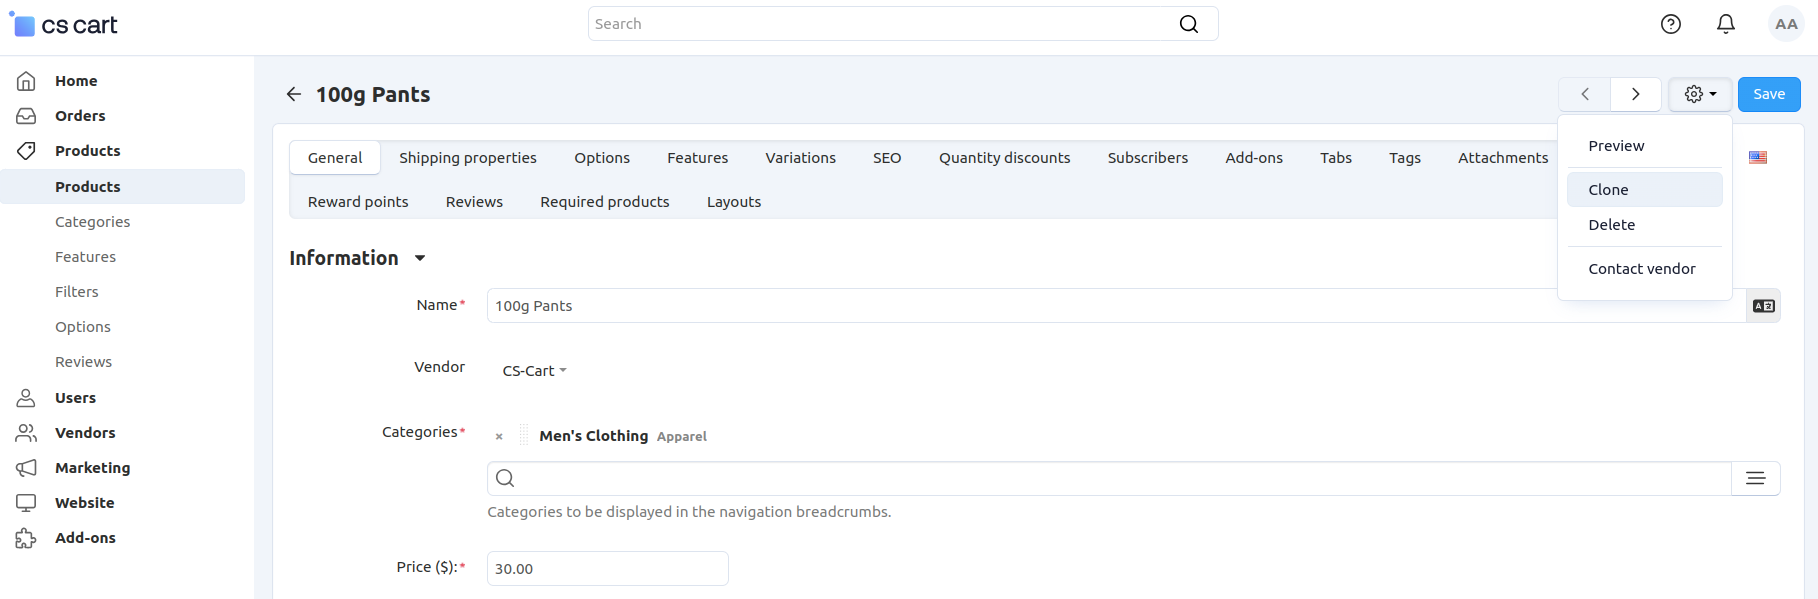Click the Marketing megaphone icon in sidebar
Image resolution: width=1818 pixels, height=599 pixels.
26,468
